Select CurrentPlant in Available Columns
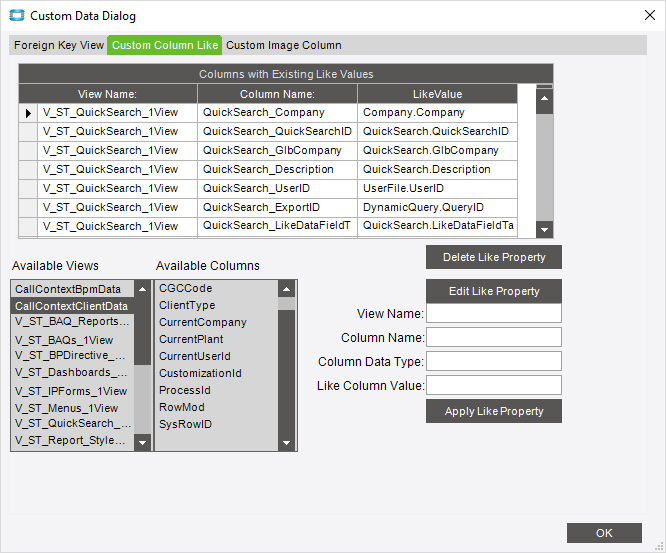 pos(217,339)
